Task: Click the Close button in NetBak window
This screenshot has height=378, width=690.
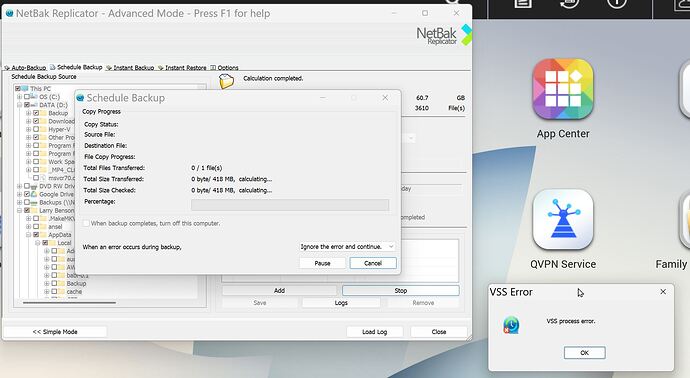Action: tap(439, 332)
